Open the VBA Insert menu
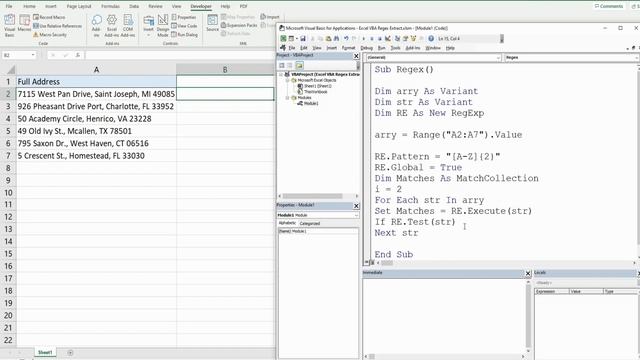 (331, 48)
